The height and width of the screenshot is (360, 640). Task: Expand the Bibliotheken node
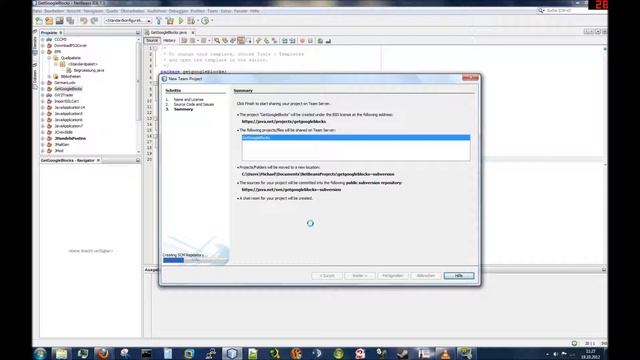point(49,77)
